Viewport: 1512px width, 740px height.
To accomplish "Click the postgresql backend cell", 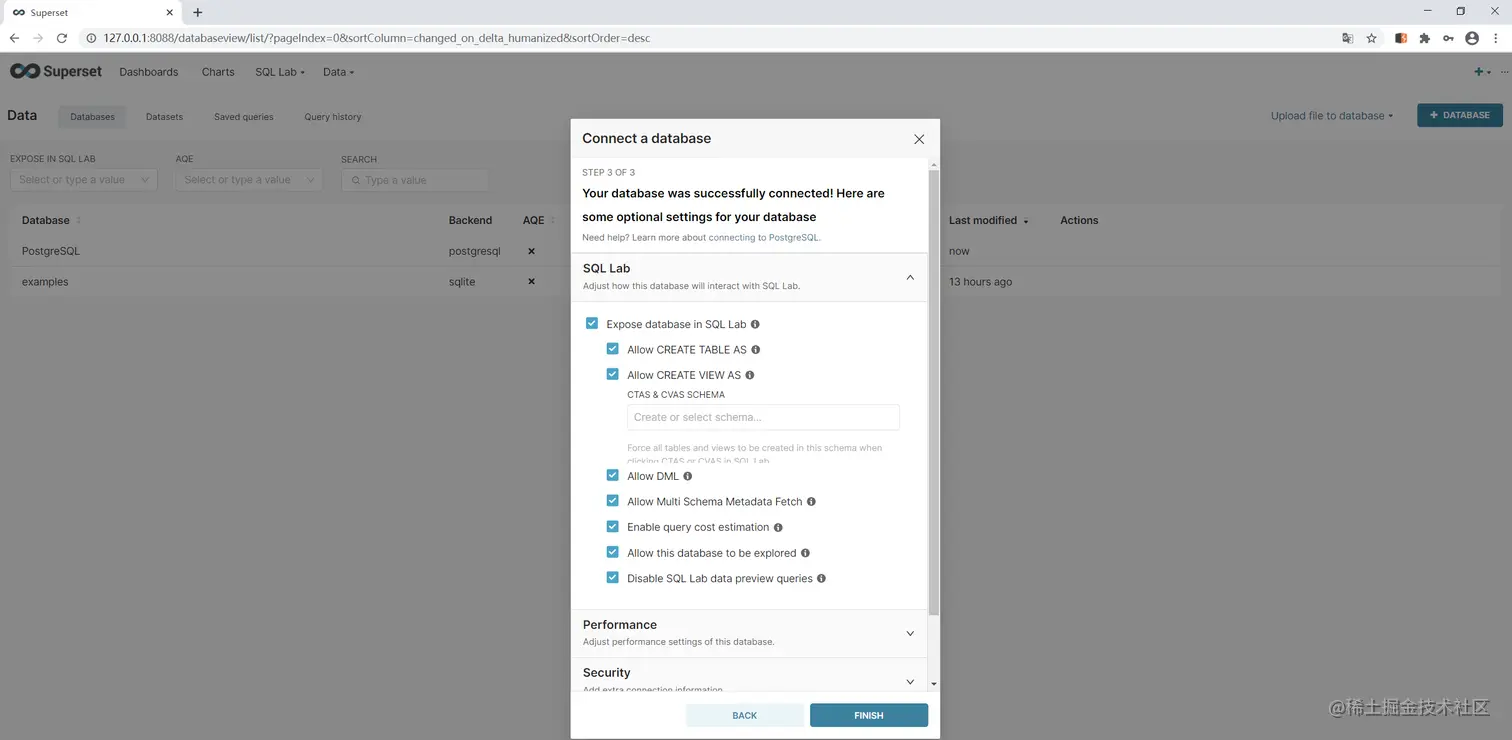I will [x=474, y=251].
